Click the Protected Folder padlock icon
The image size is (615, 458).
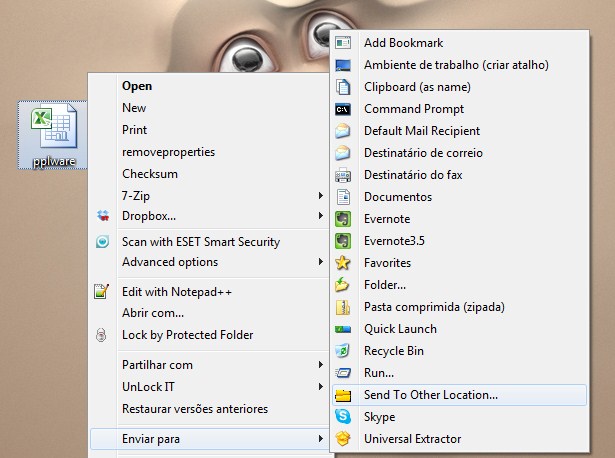click(101, 335)
